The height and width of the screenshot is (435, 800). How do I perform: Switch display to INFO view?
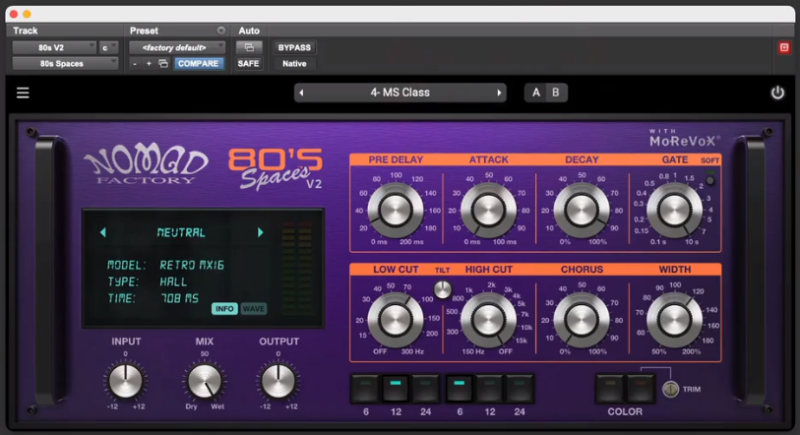click(224, 309)
